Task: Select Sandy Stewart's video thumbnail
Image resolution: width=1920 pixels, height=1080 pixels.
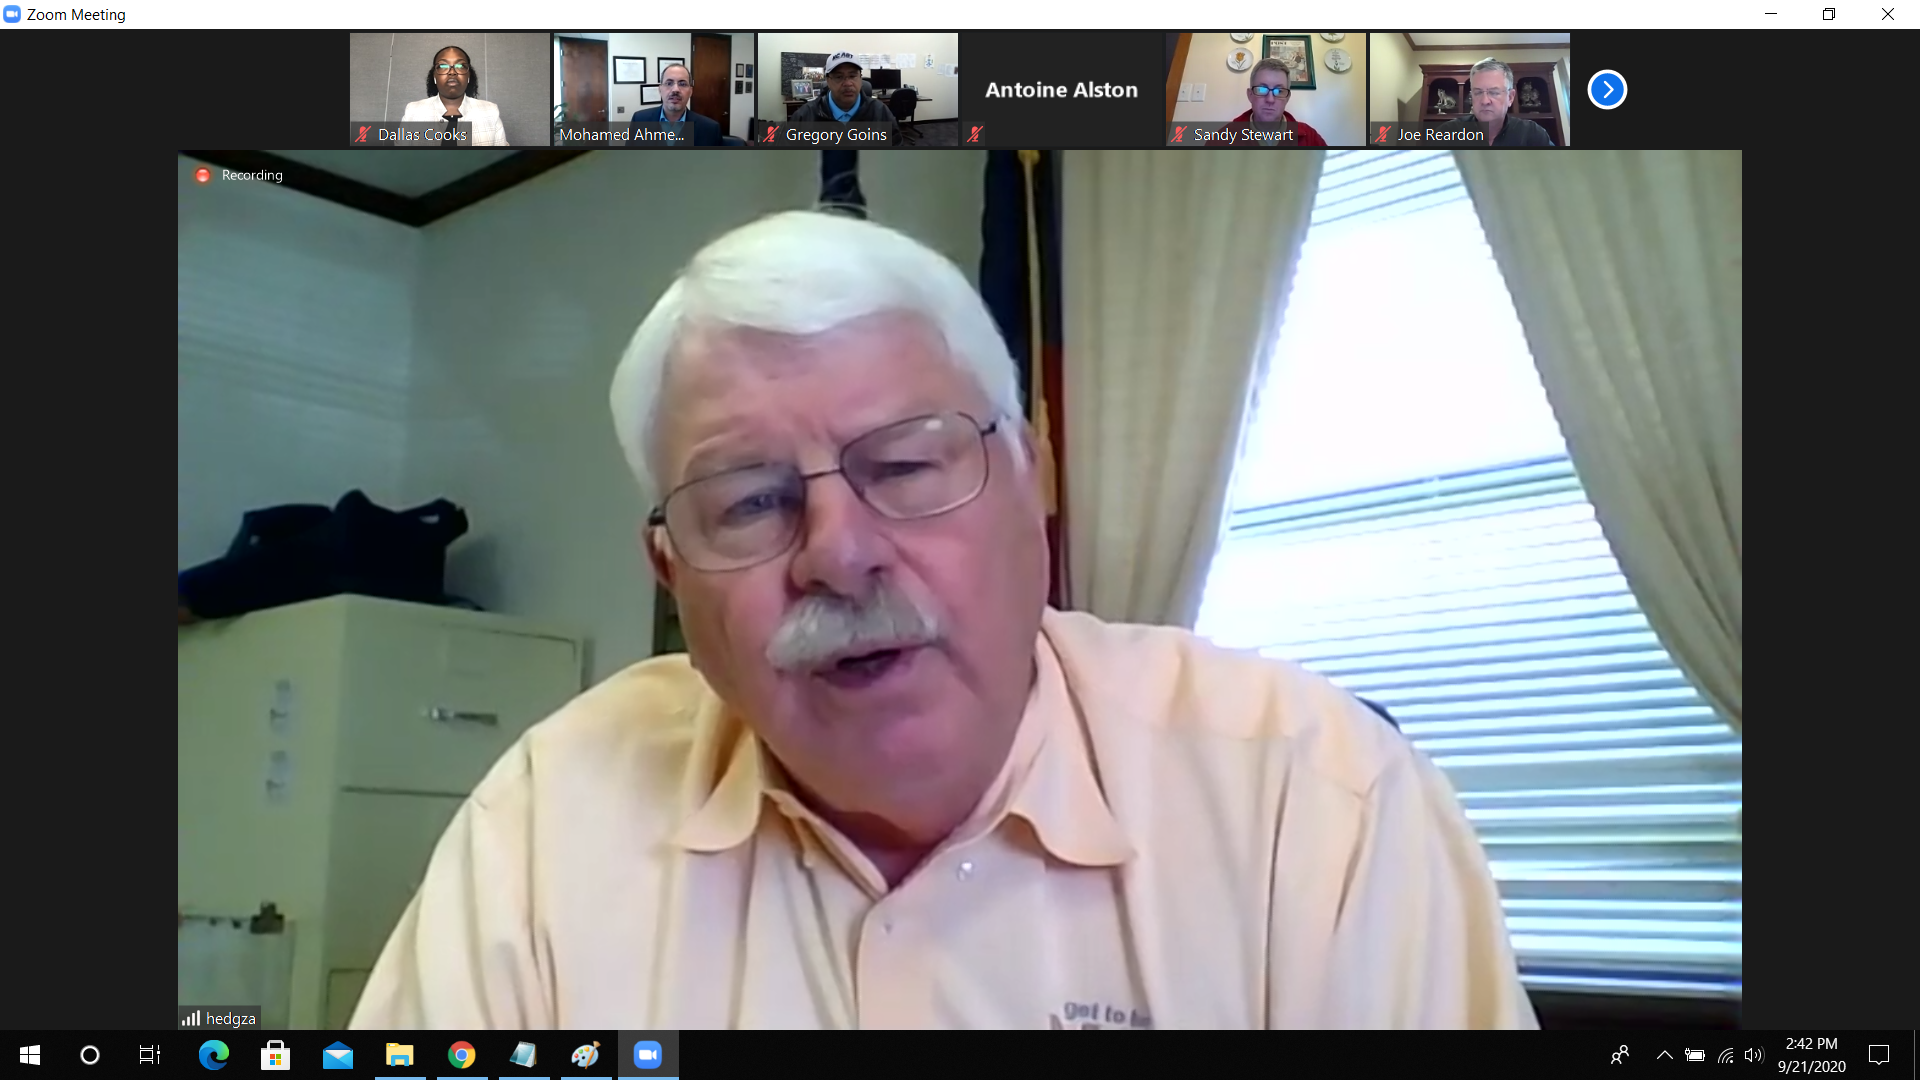Action: 1265,89
